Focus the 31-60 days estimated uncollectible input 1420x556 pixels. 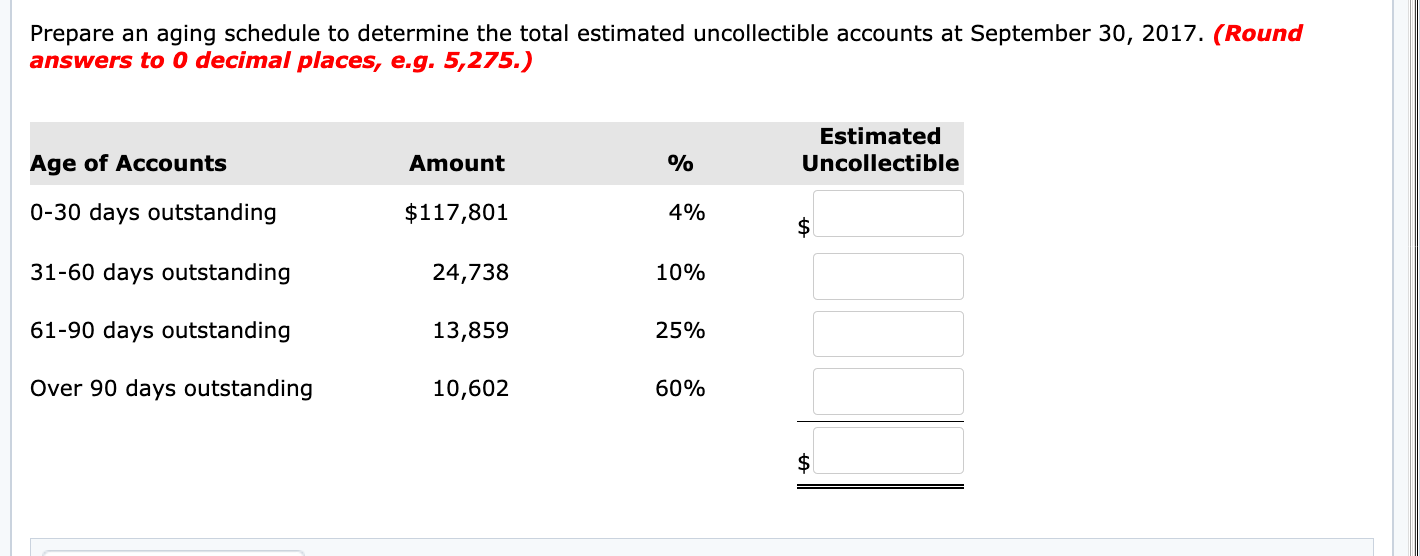click(x=888, y=276)
